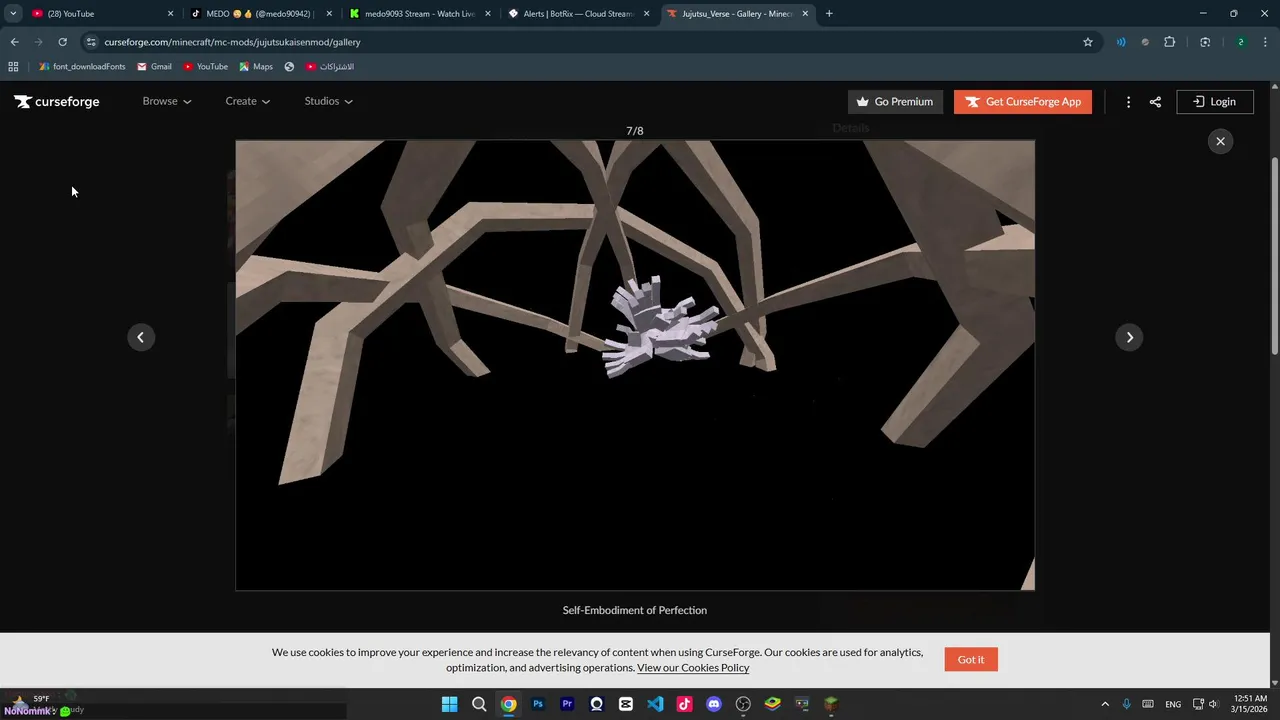Open TikTok from the taskbar
This screenshot has height=720, width=1280.
[x=684, y=704]
